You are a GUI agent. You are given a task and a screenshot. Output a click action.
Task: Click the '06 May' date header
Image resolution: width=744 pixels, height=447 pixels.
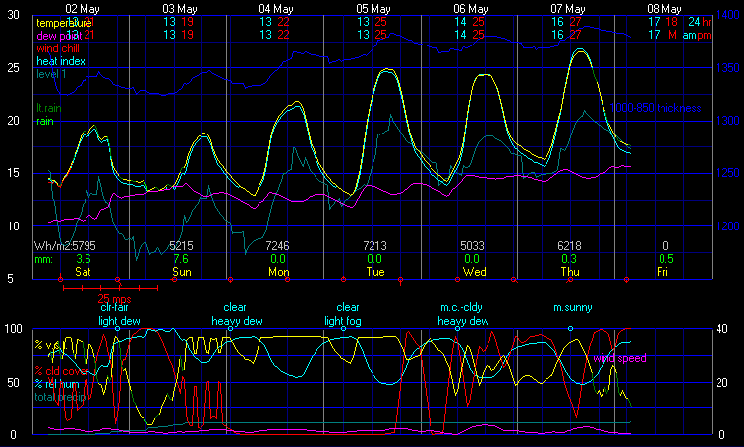[471, 9]
